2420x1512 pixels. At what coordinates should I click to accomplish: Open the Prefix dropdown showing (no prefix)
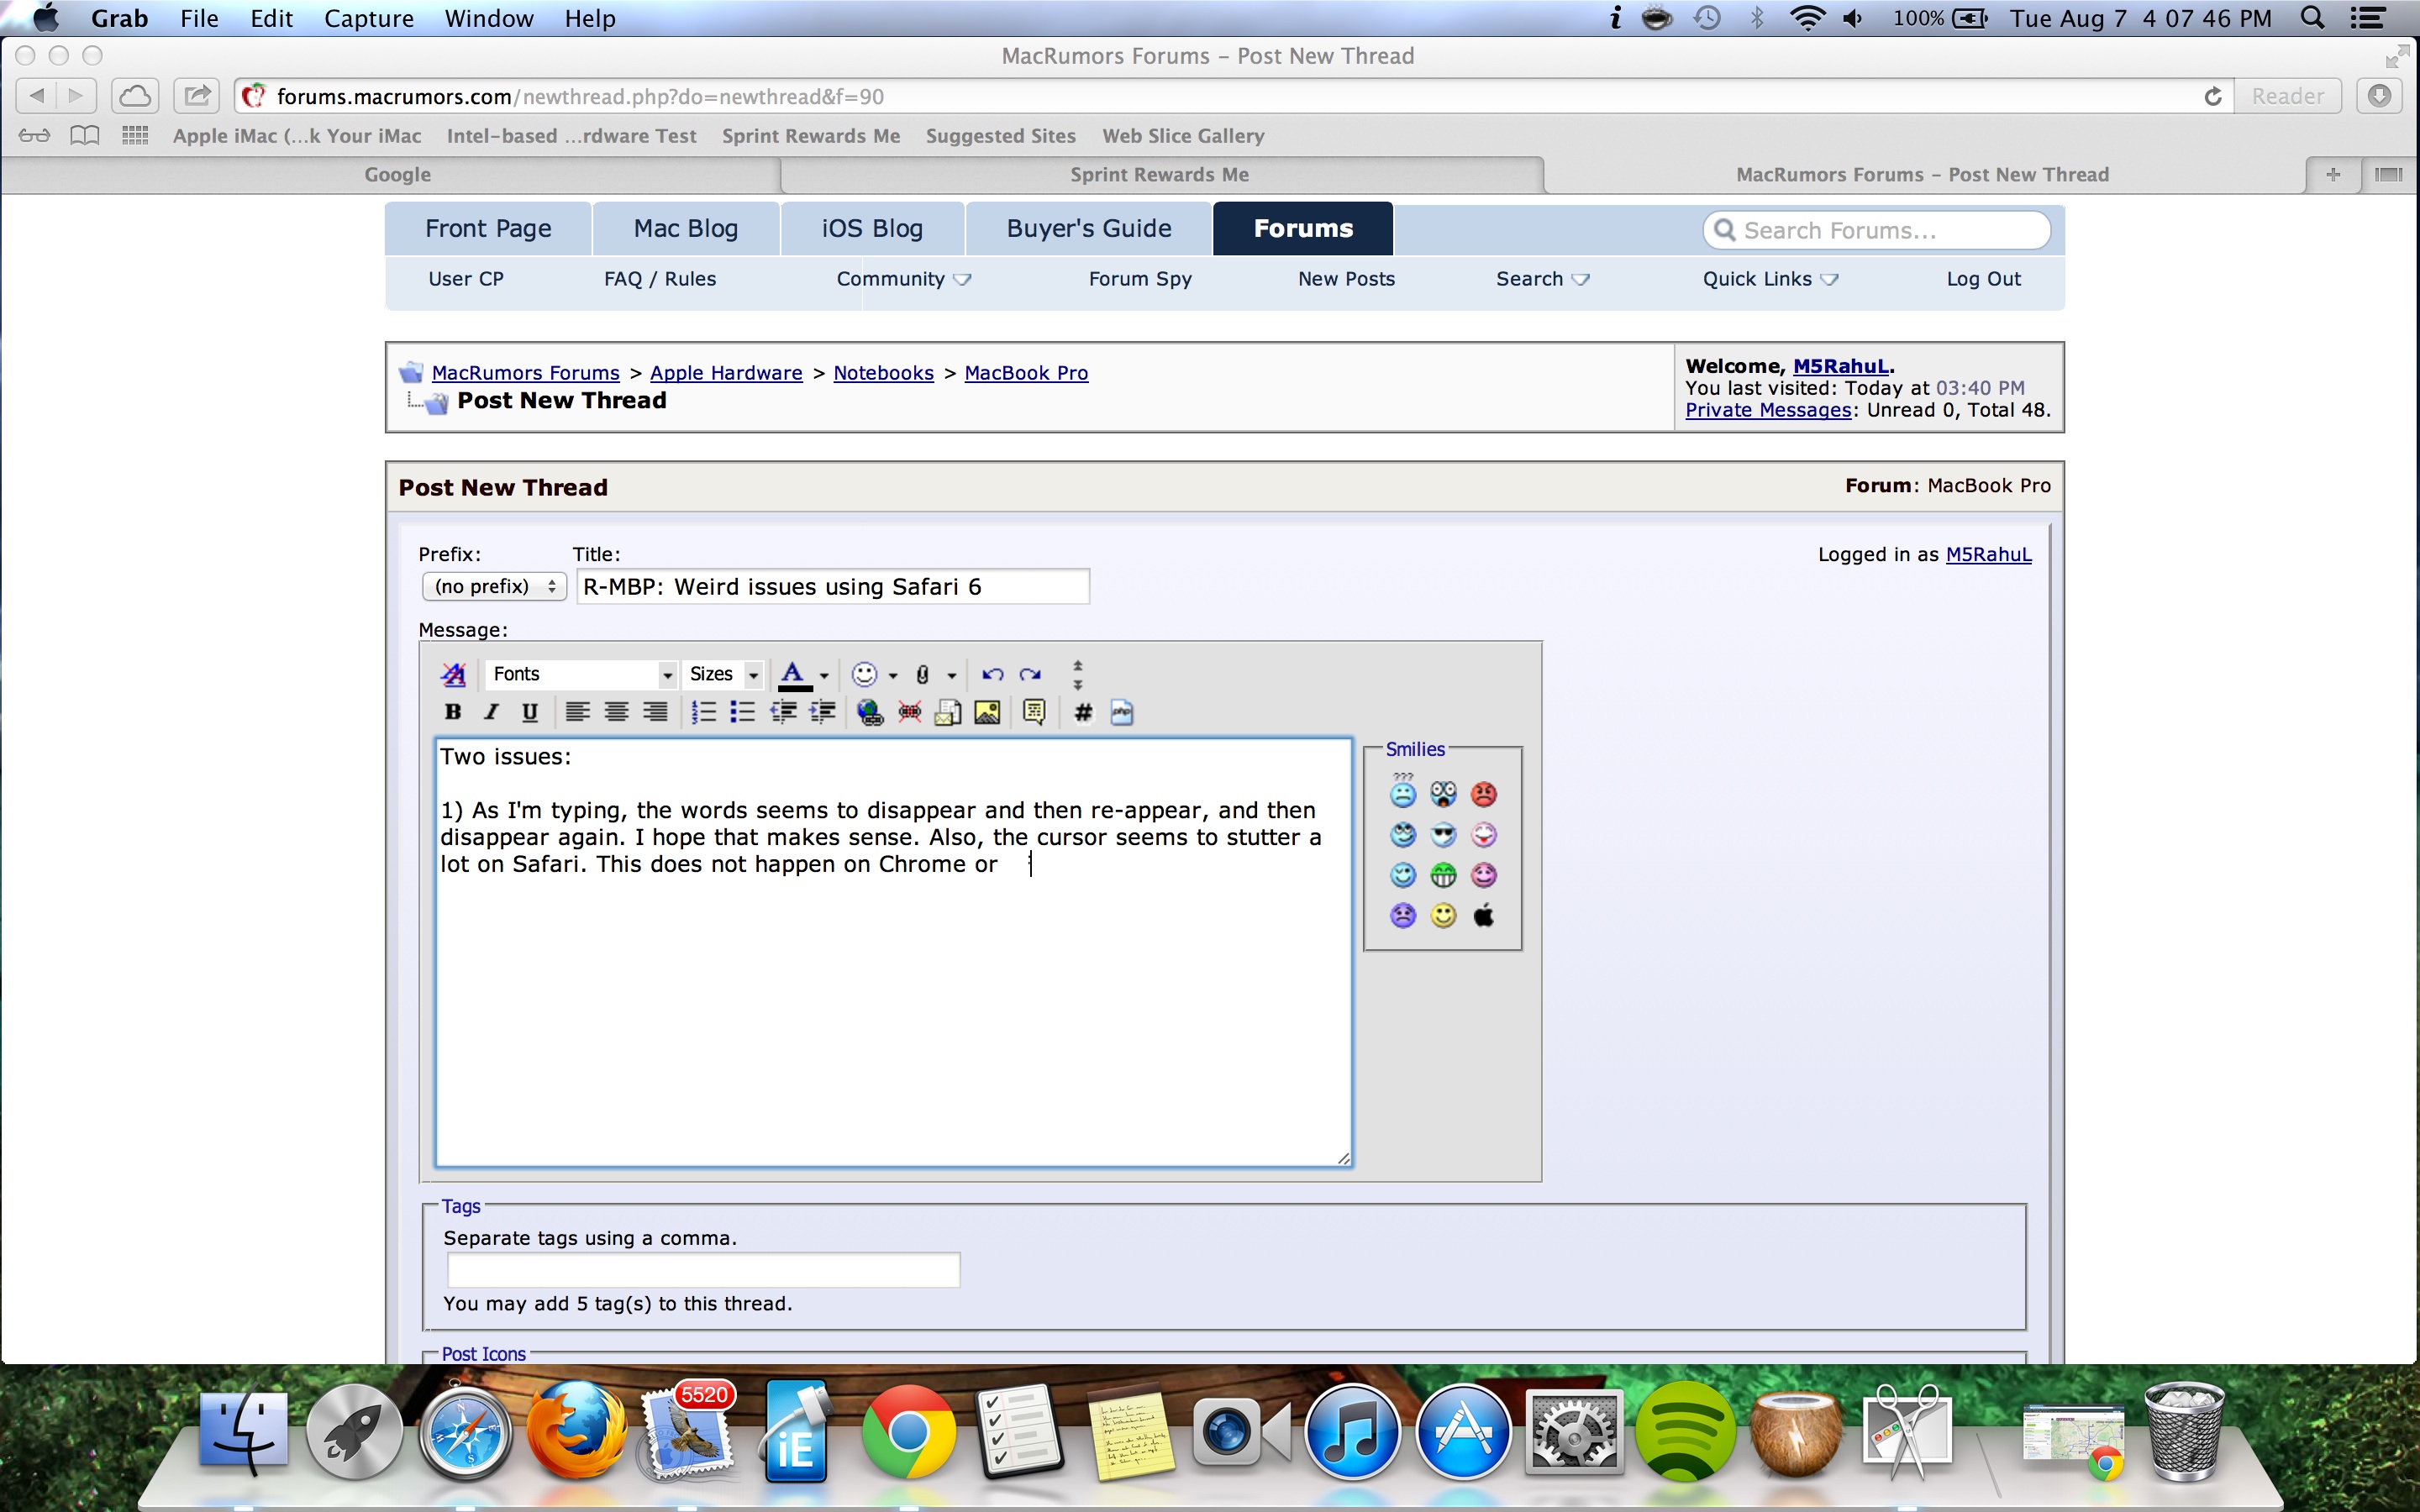tap(495, 586)
